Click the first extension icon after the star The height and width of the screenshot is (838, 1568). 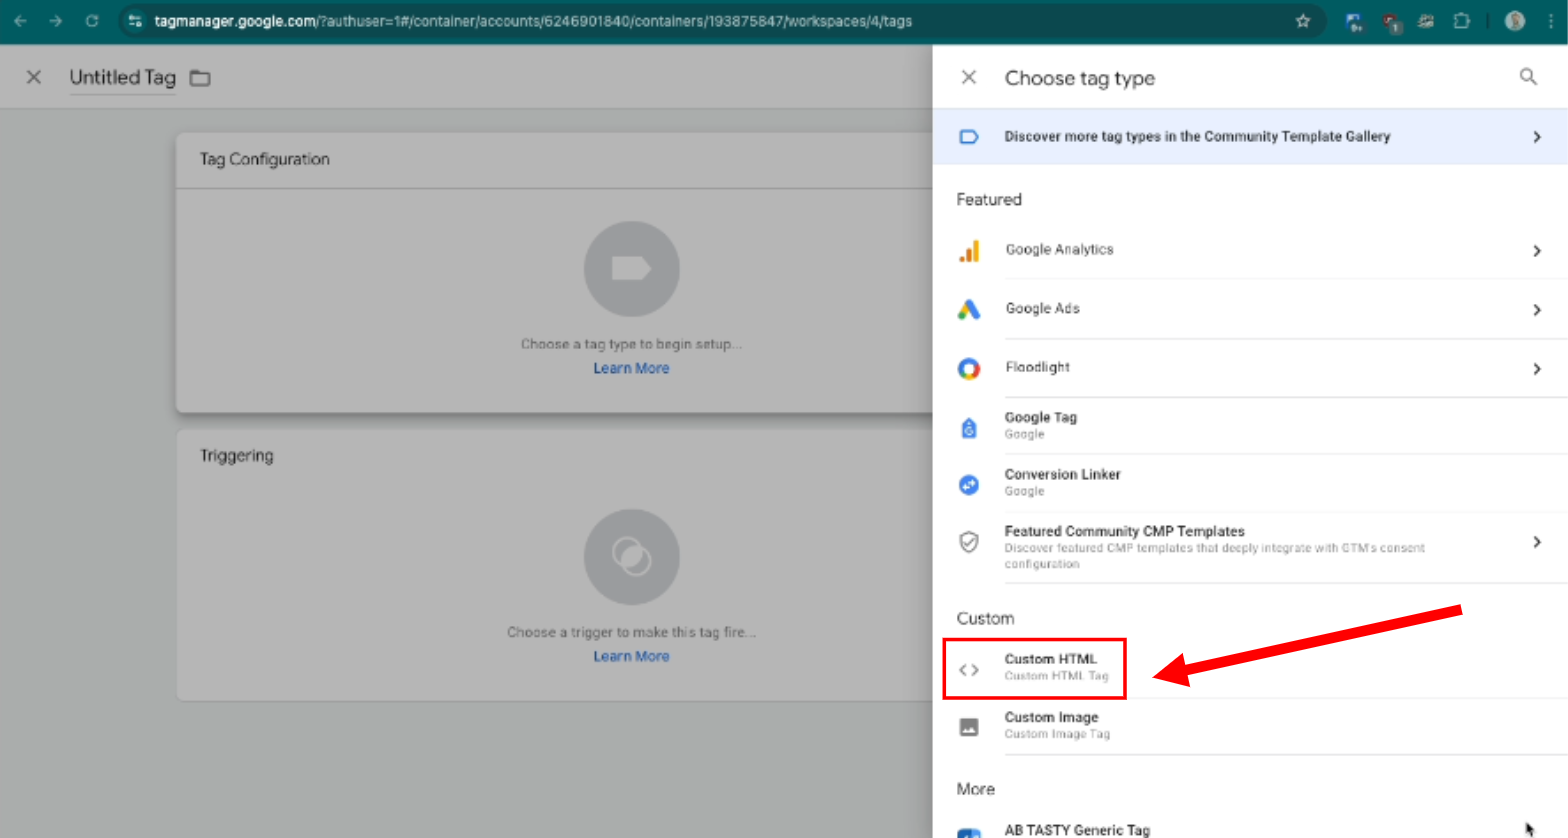point(1354,21)
